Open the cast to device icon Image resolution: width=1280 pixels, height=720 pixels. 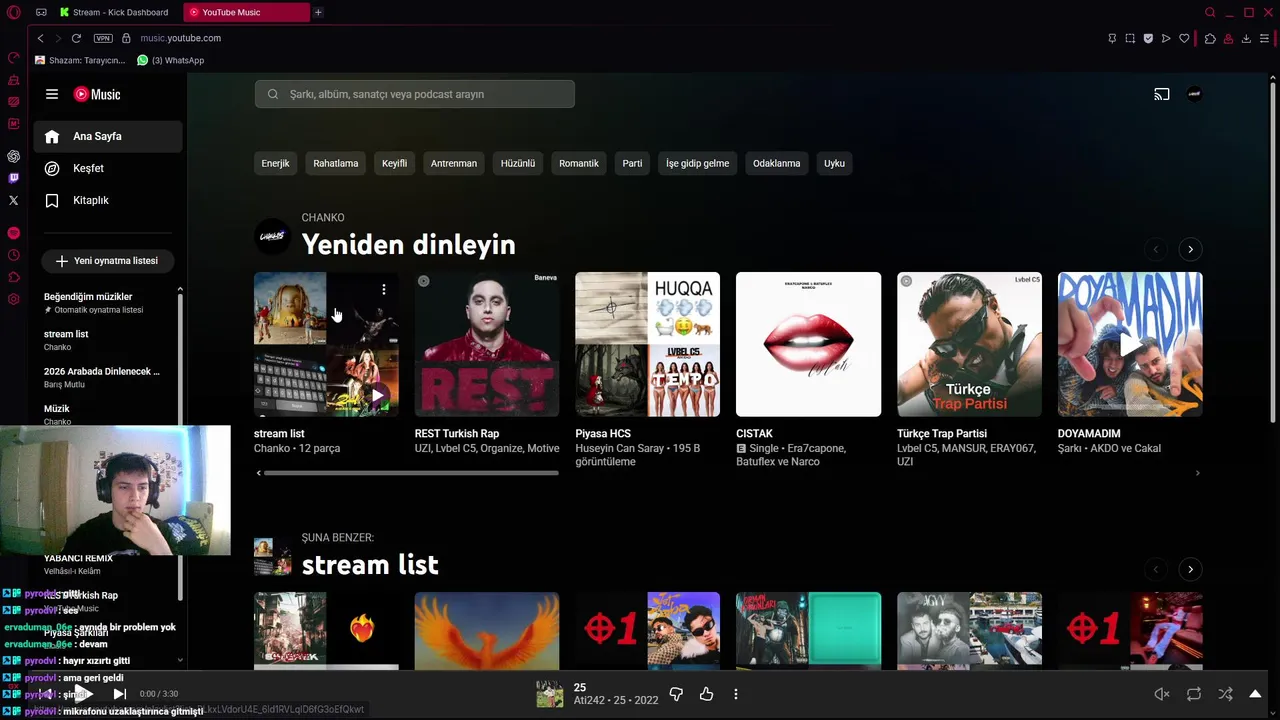tap(1162, 94)
